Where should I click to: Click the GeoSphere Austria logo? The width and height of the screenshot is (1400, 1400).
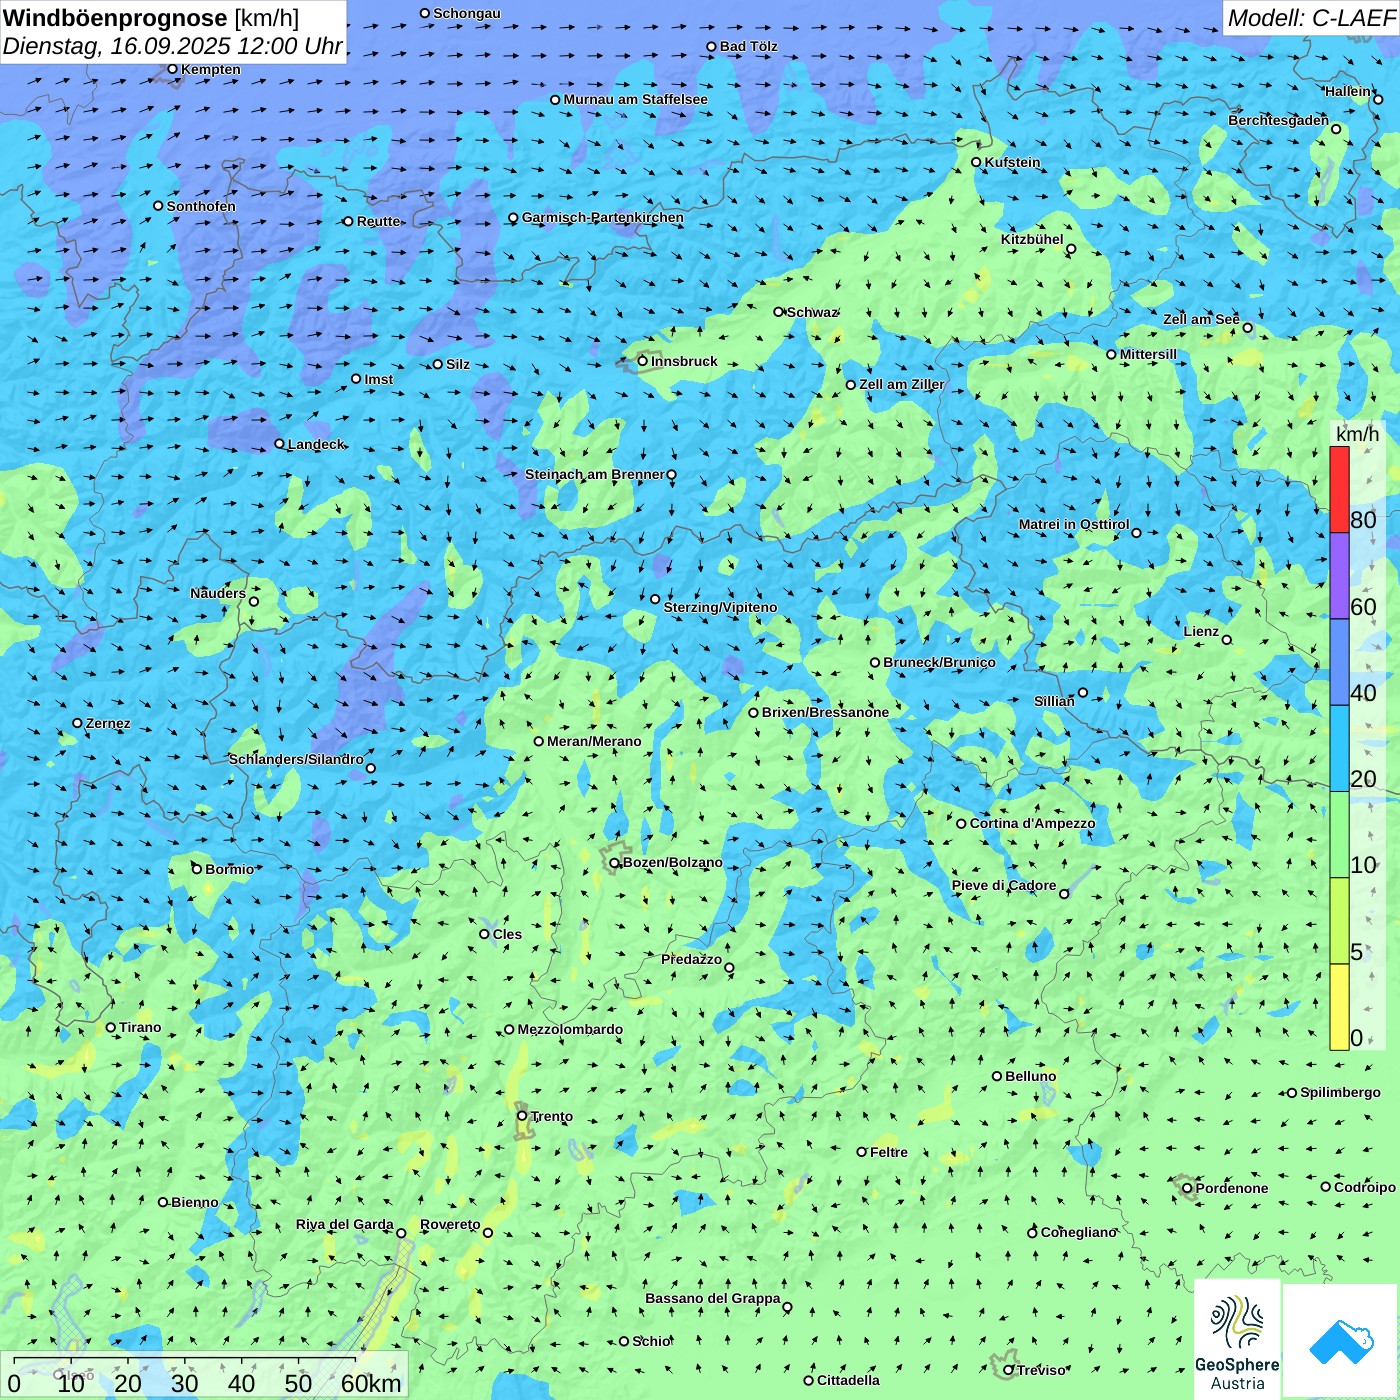1237,1339
